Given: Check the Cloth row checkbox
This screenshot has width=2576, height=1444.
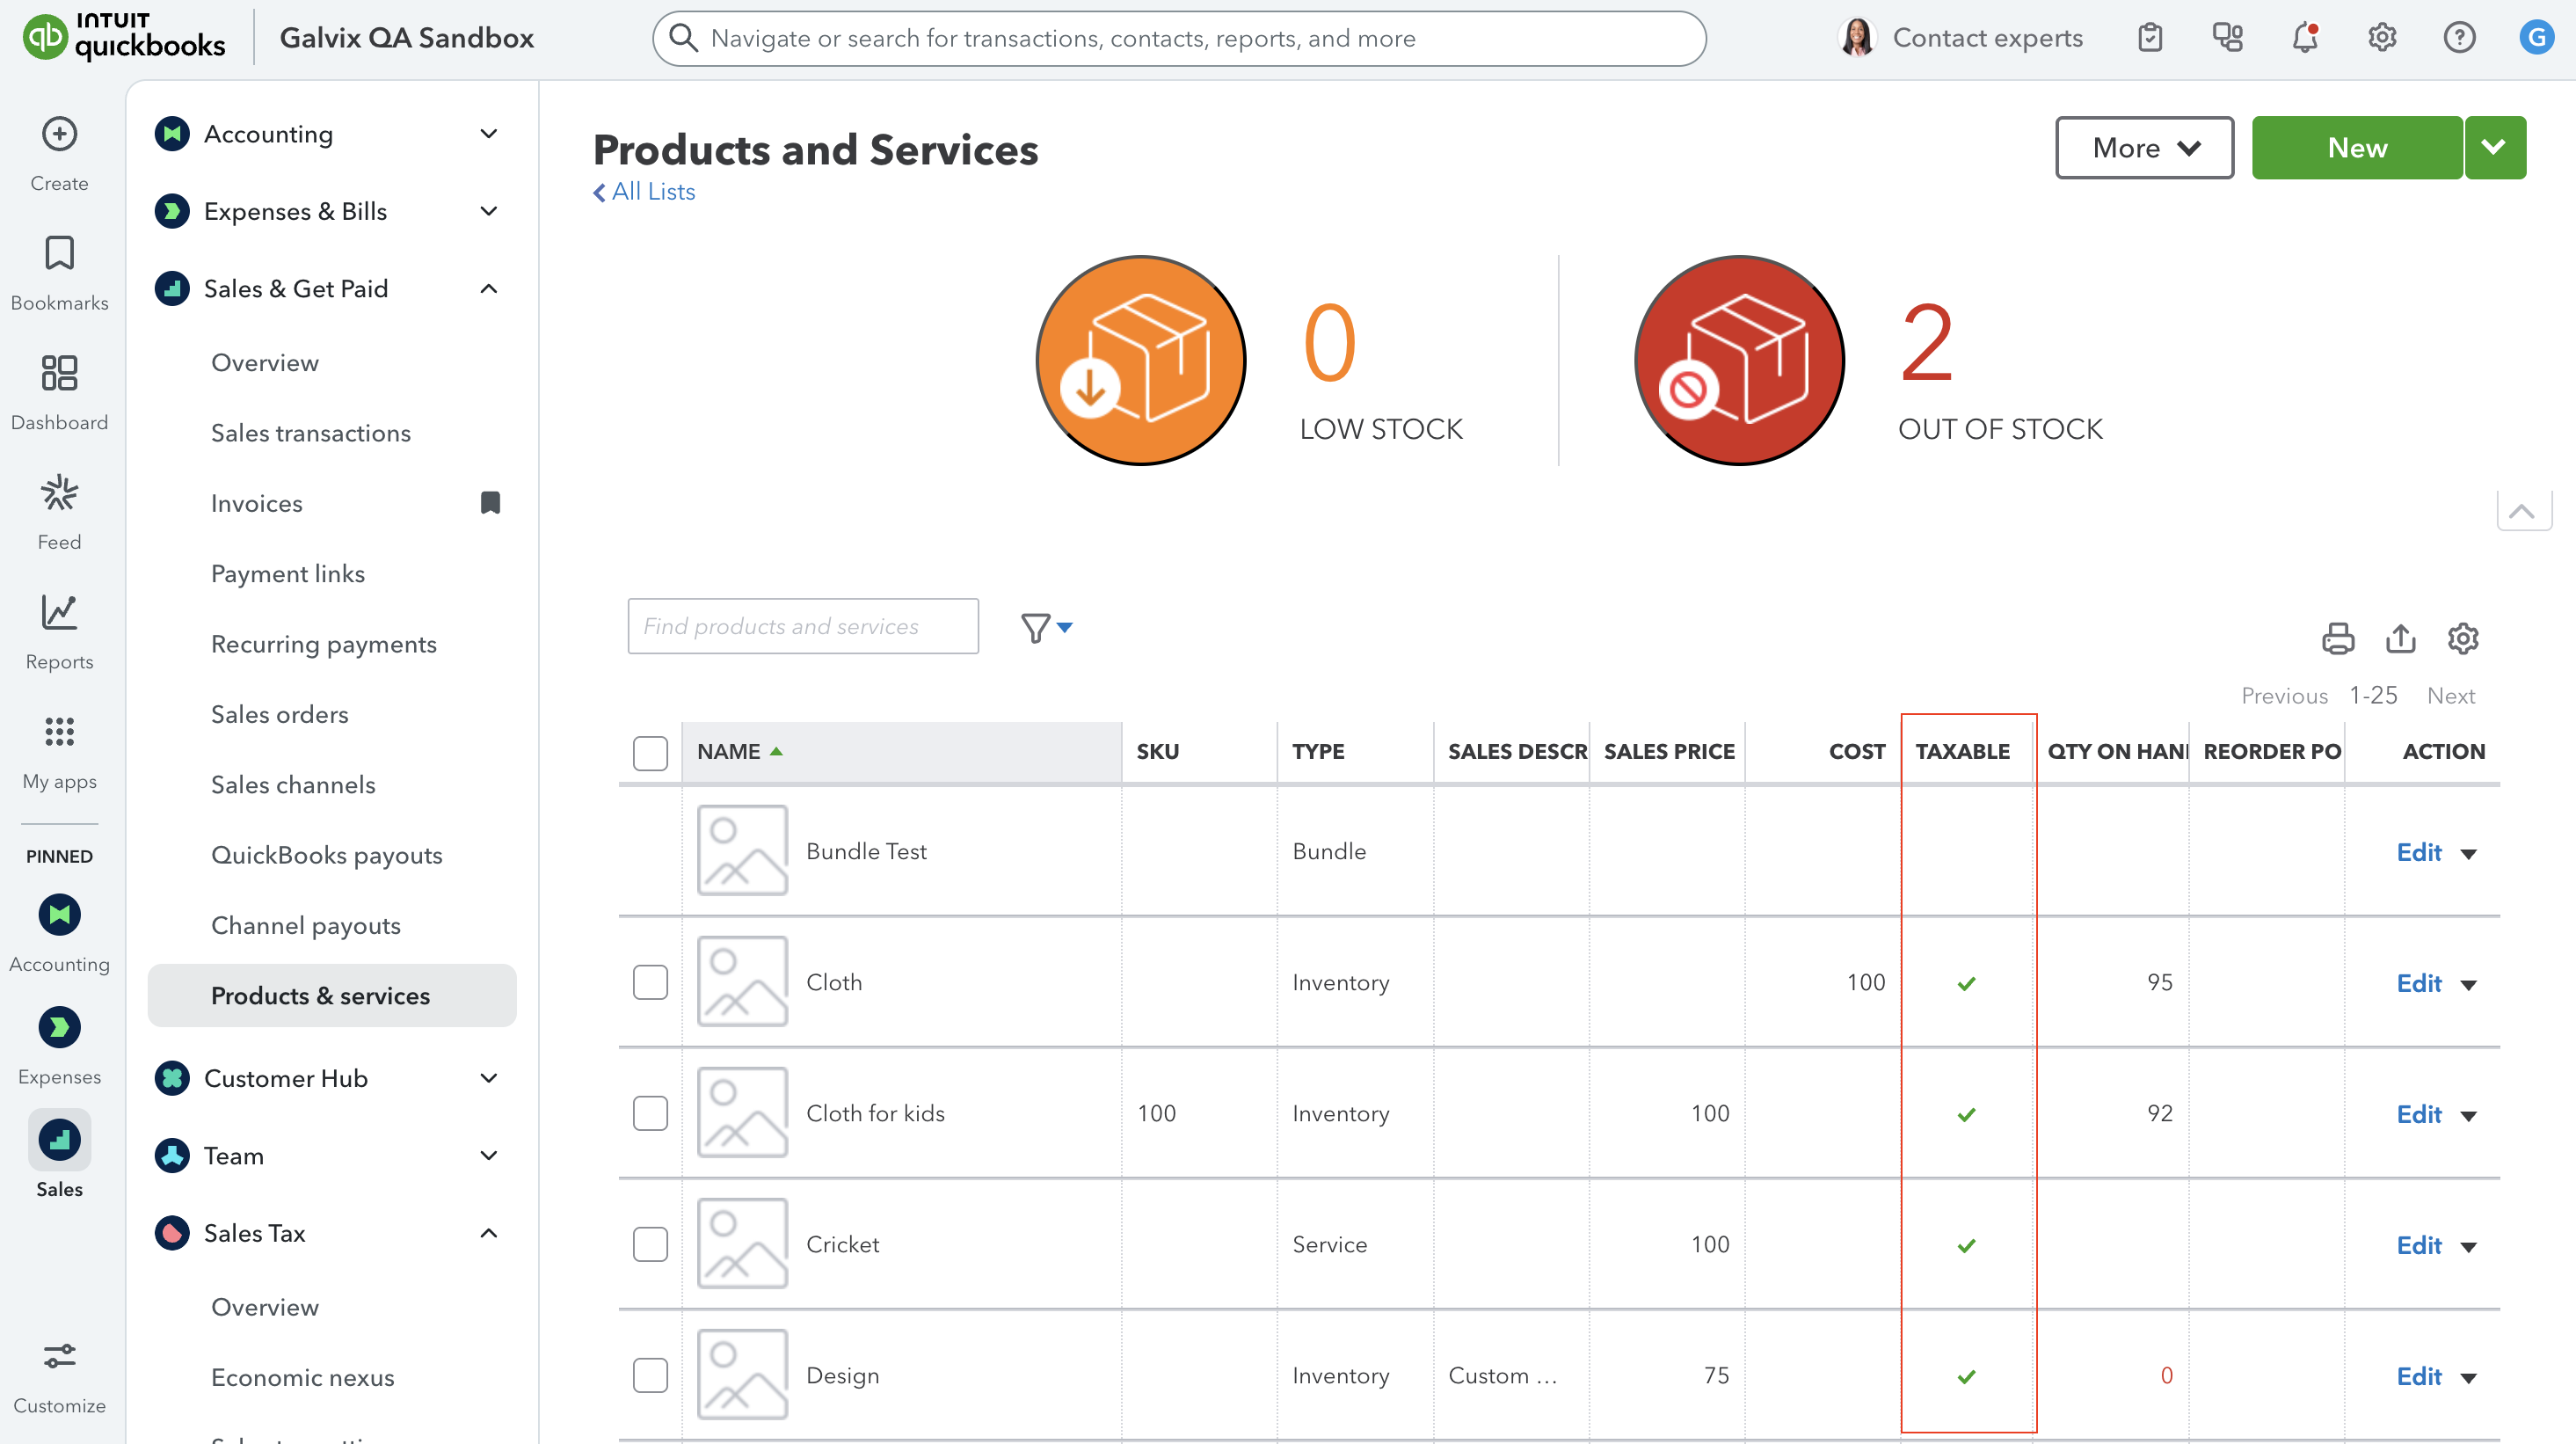Looking at the screenshot, I should coord(650,982).
